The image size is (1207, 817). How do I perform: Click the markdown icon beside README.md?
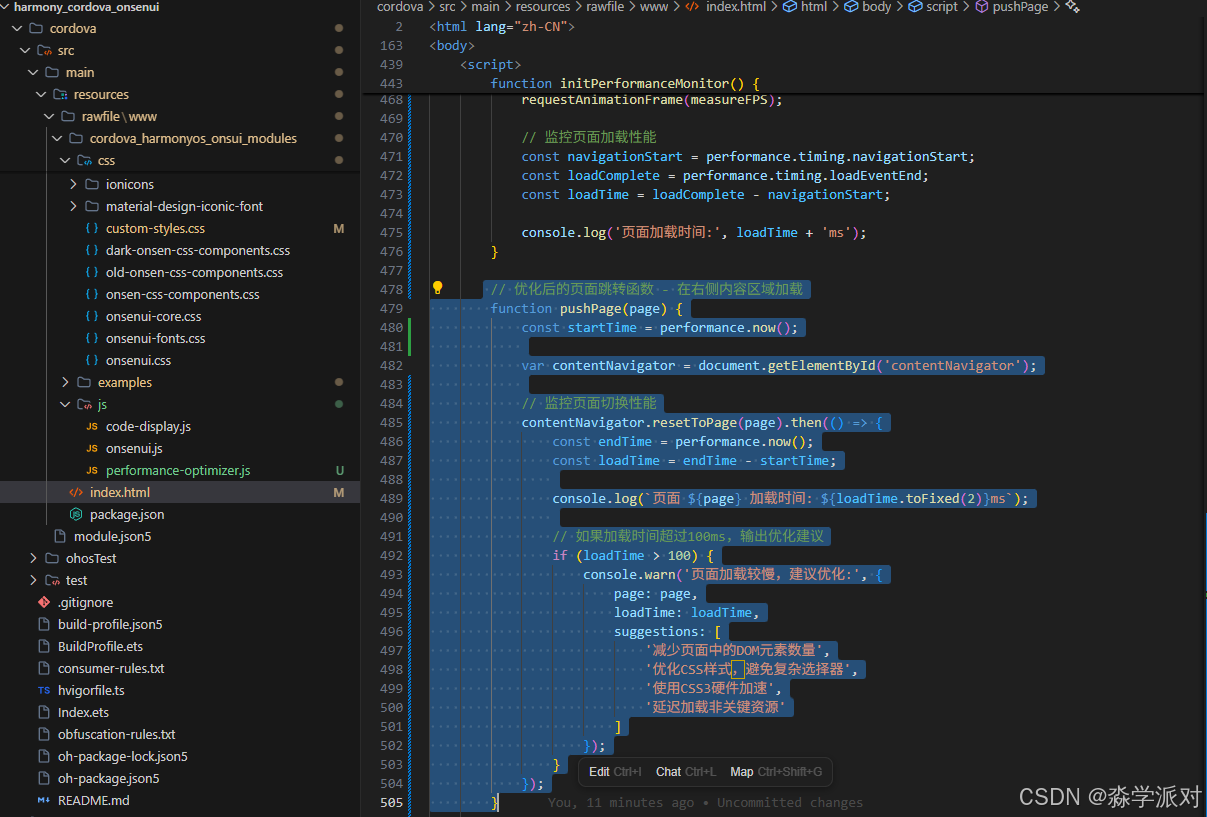[43, 801]
